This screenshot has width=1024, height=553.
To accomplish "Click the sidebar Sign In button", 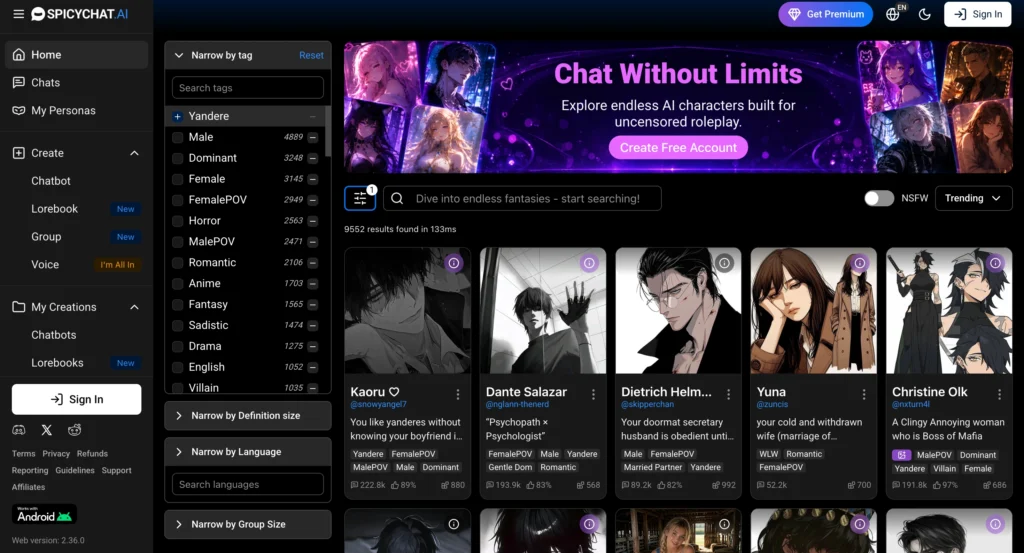I will [x=76, y=399].
